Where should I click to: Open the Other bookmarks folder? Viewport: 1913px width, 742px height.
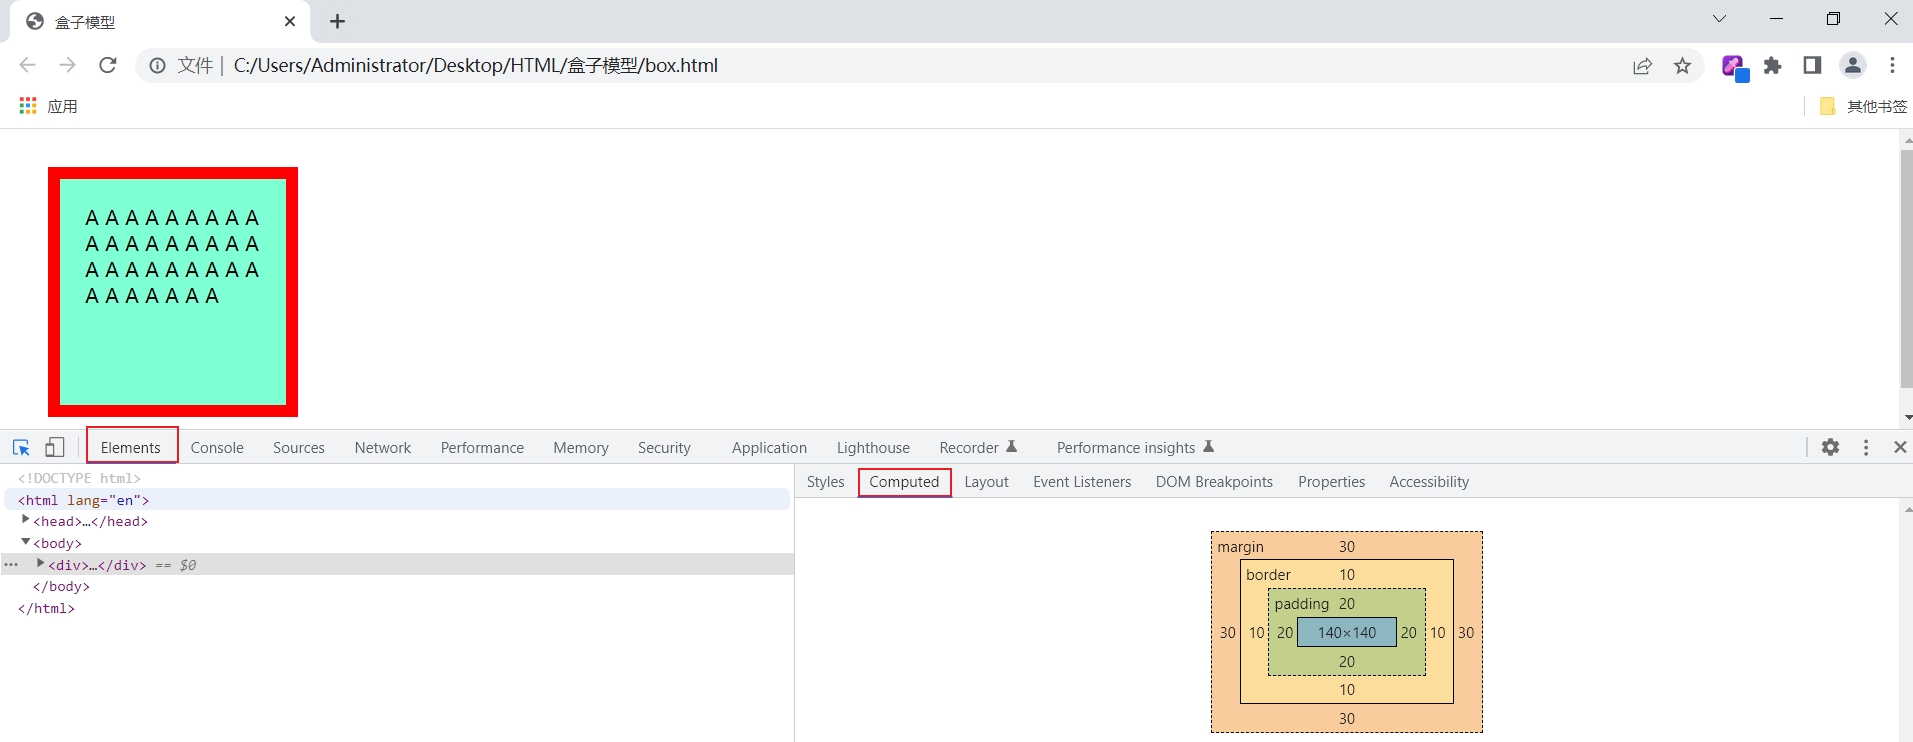[x=1864, y=106]
